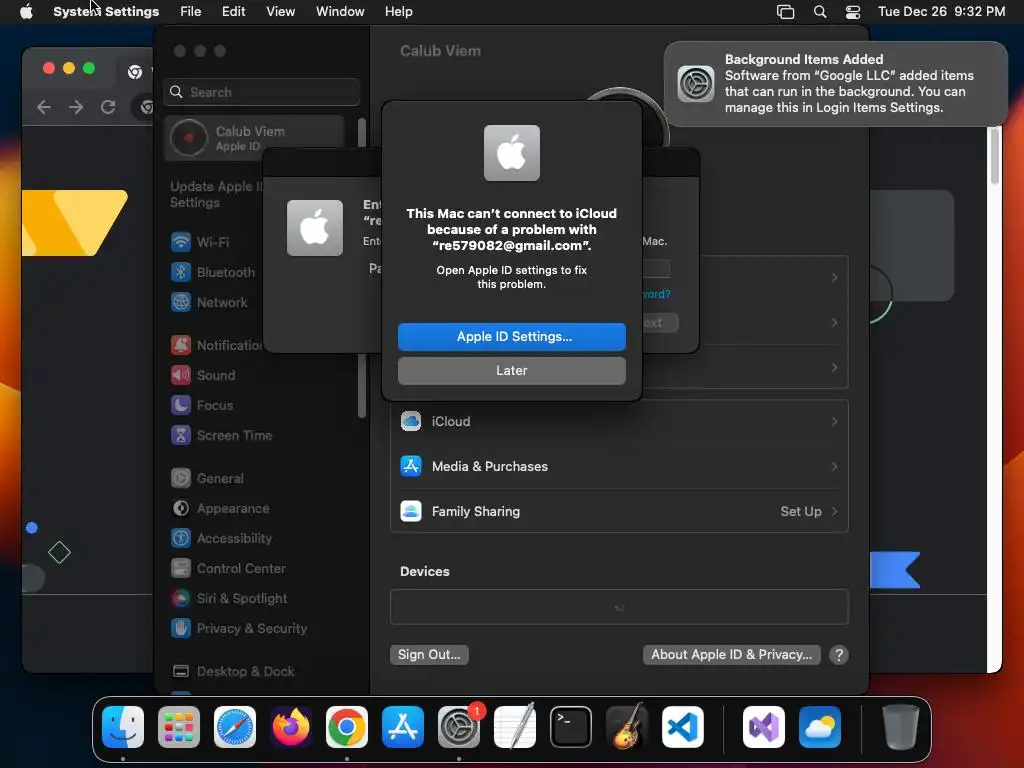Open the cloud weather app in Dock
Screen dimensions: 1024x768
coord(820,727)
